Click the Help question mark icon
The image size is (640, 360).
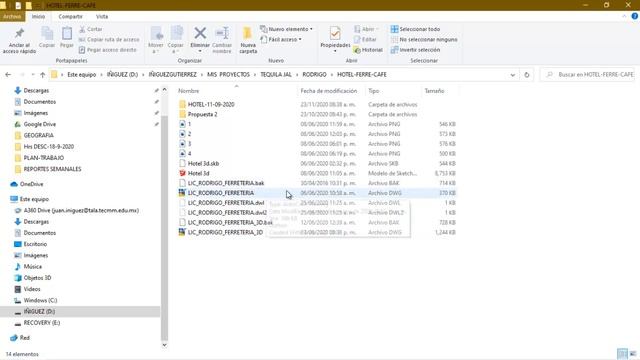click(x=635, y=16)
